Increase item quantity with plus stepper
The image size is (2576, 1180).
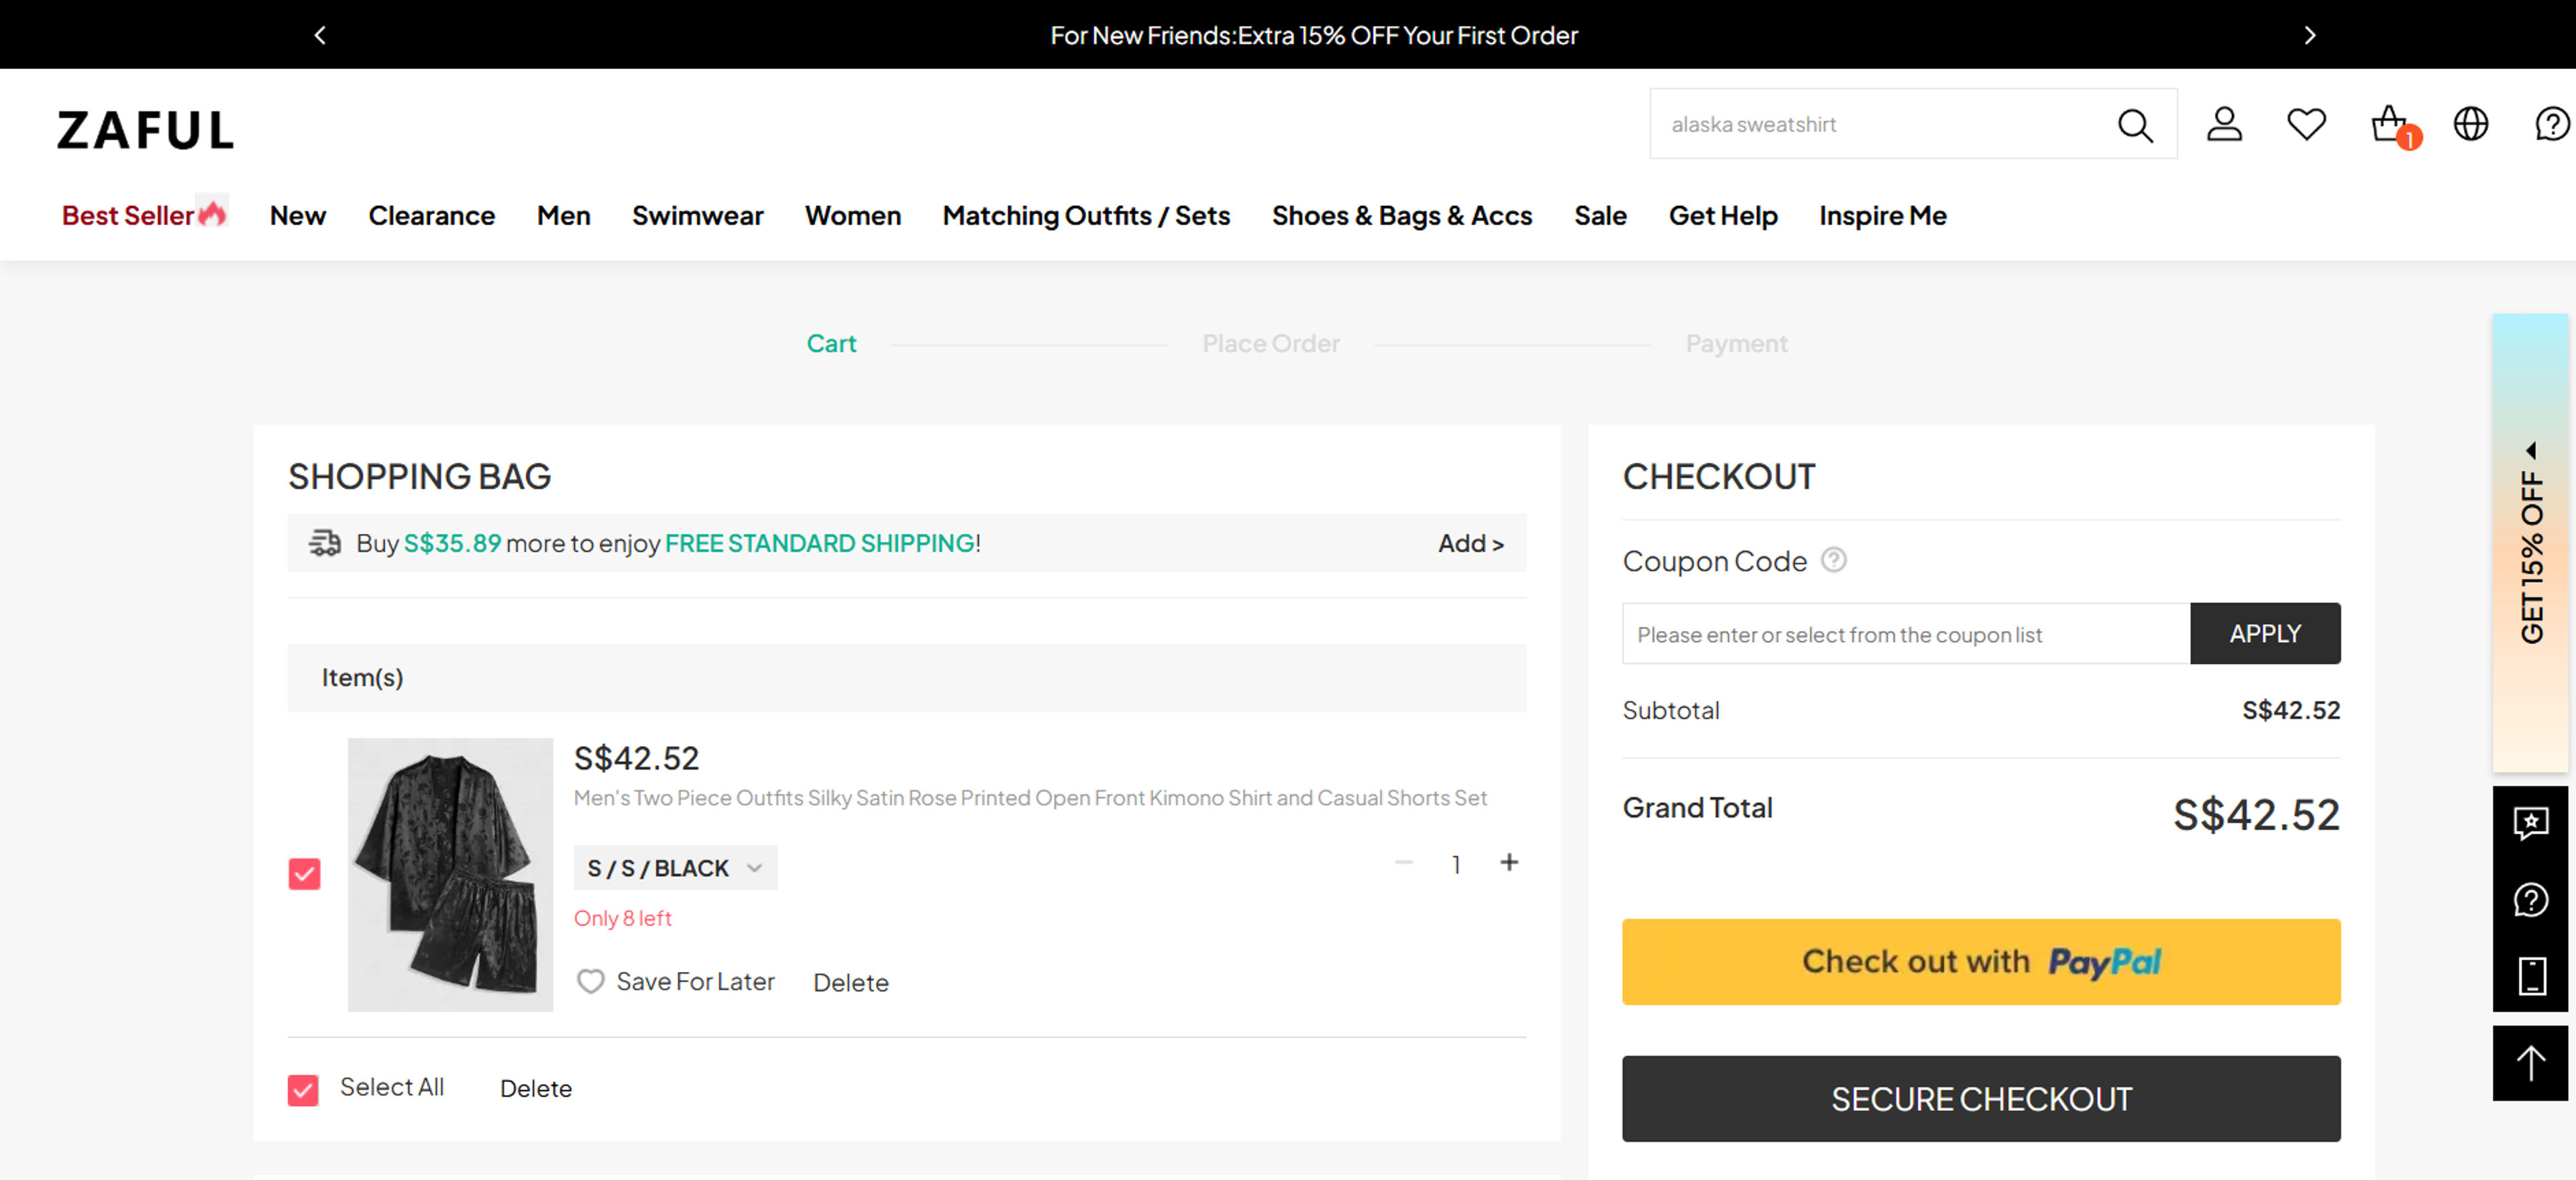(x=1510, y=862)
